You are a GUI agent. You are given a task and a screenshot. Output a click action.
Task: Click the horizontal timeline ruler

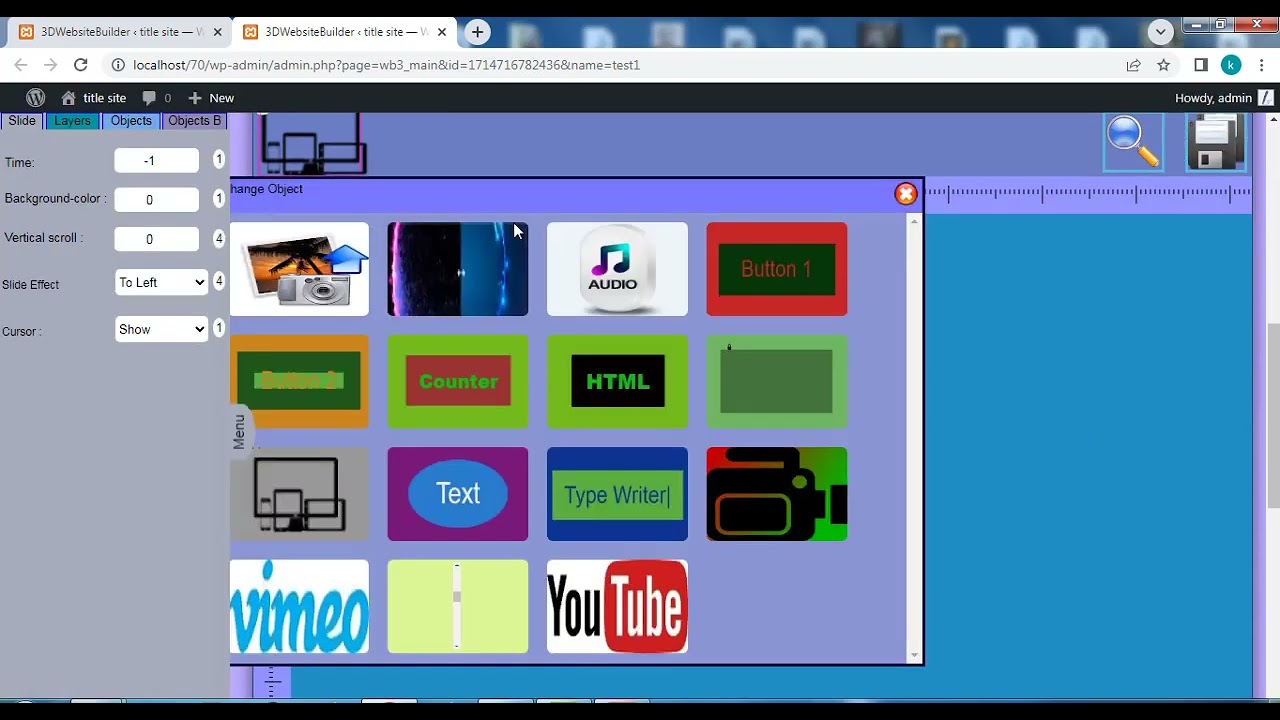[1088, 194]
